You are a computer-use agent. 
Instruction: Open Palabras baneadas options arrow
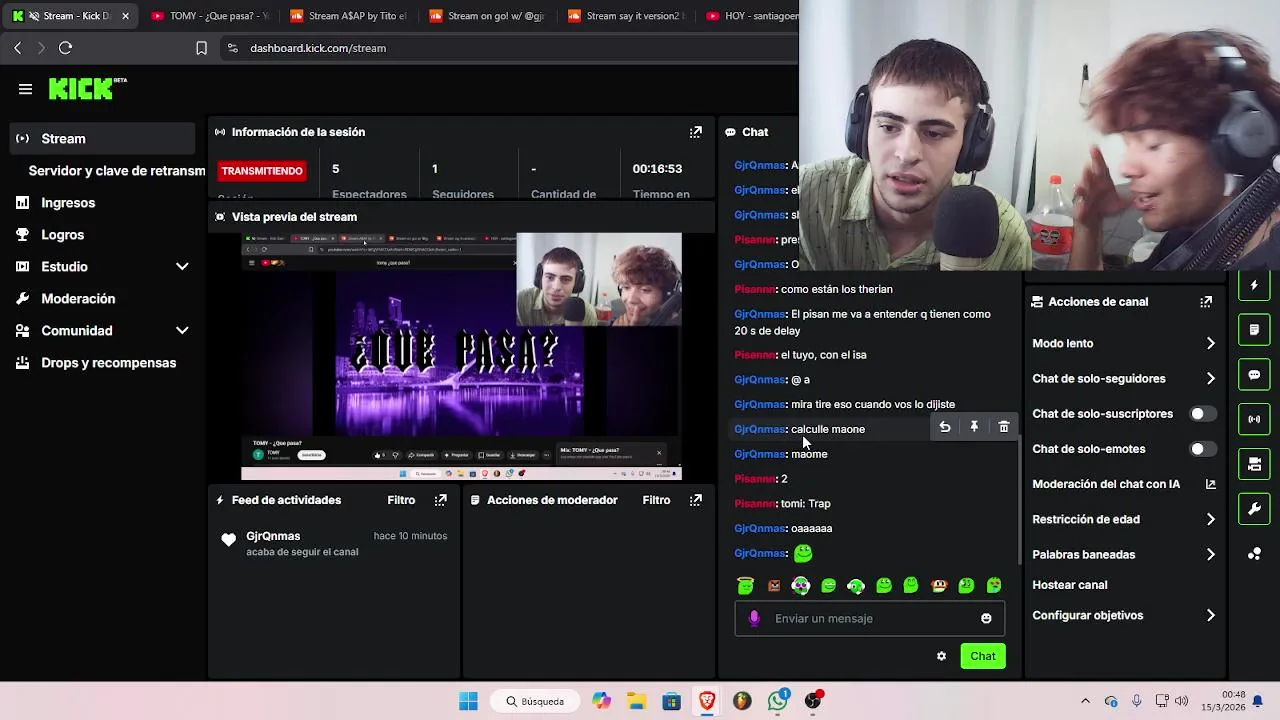1210,554
